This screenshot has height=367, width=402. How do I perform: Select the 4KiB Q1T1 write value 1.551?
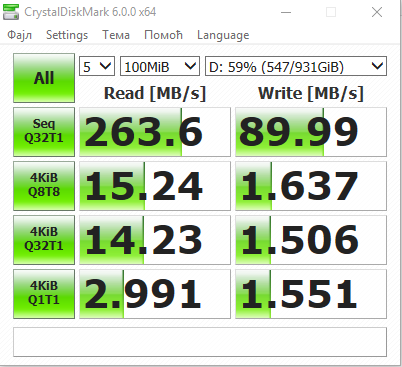tap(311, 294)
